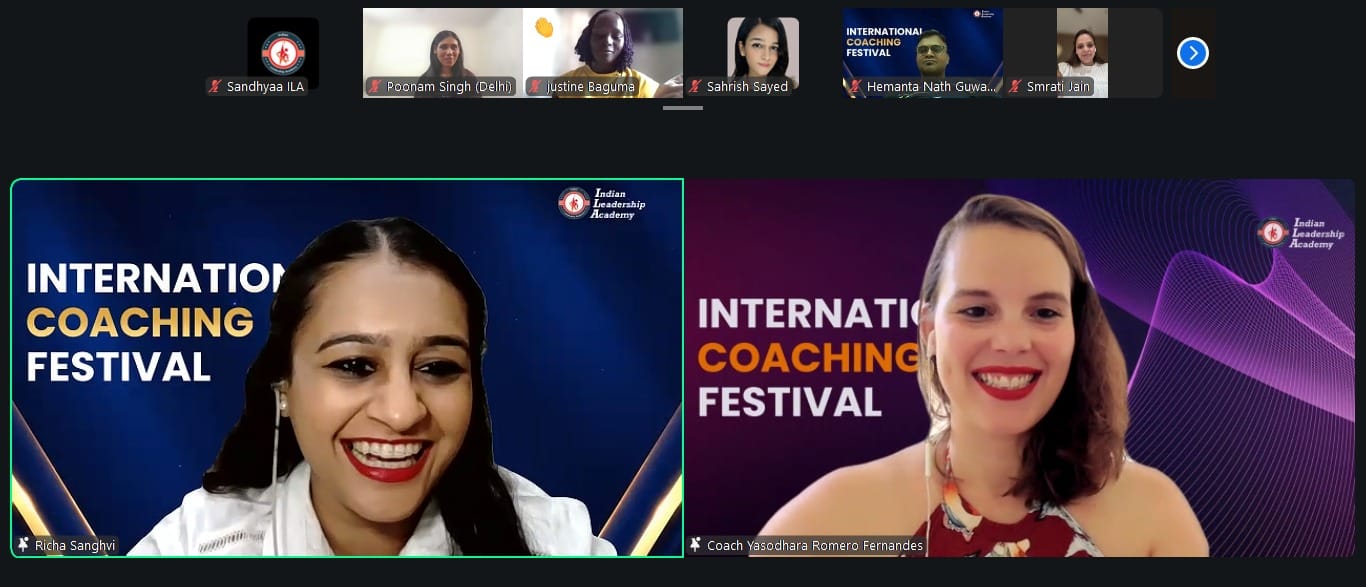This screenshot has height=587, width=1366.
Task: Click Sahrish Sayed's muted microphone icon
Action: click(695, 87)
